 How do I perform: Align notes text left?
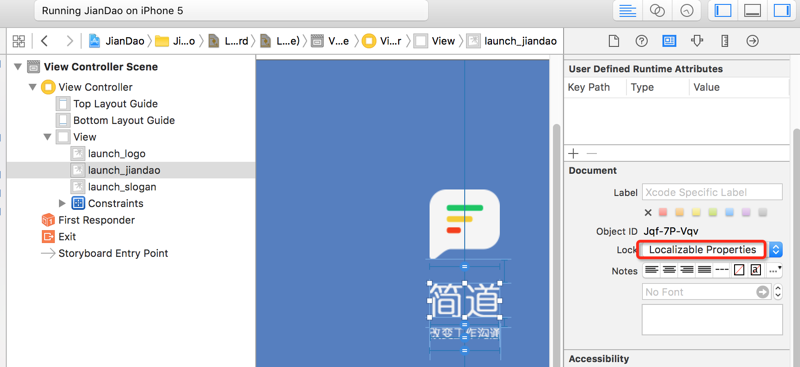click(x=652, y=270)
